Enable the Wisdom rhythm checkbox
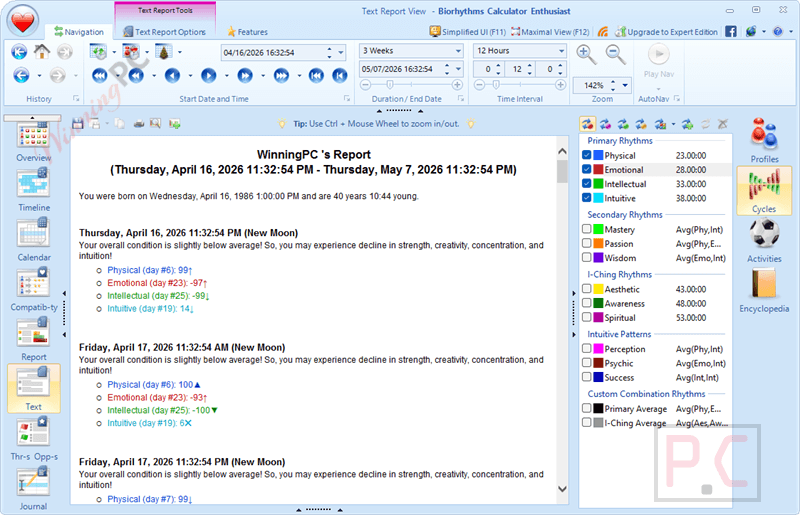Screen dimensions: 800x515 (586, 257)
